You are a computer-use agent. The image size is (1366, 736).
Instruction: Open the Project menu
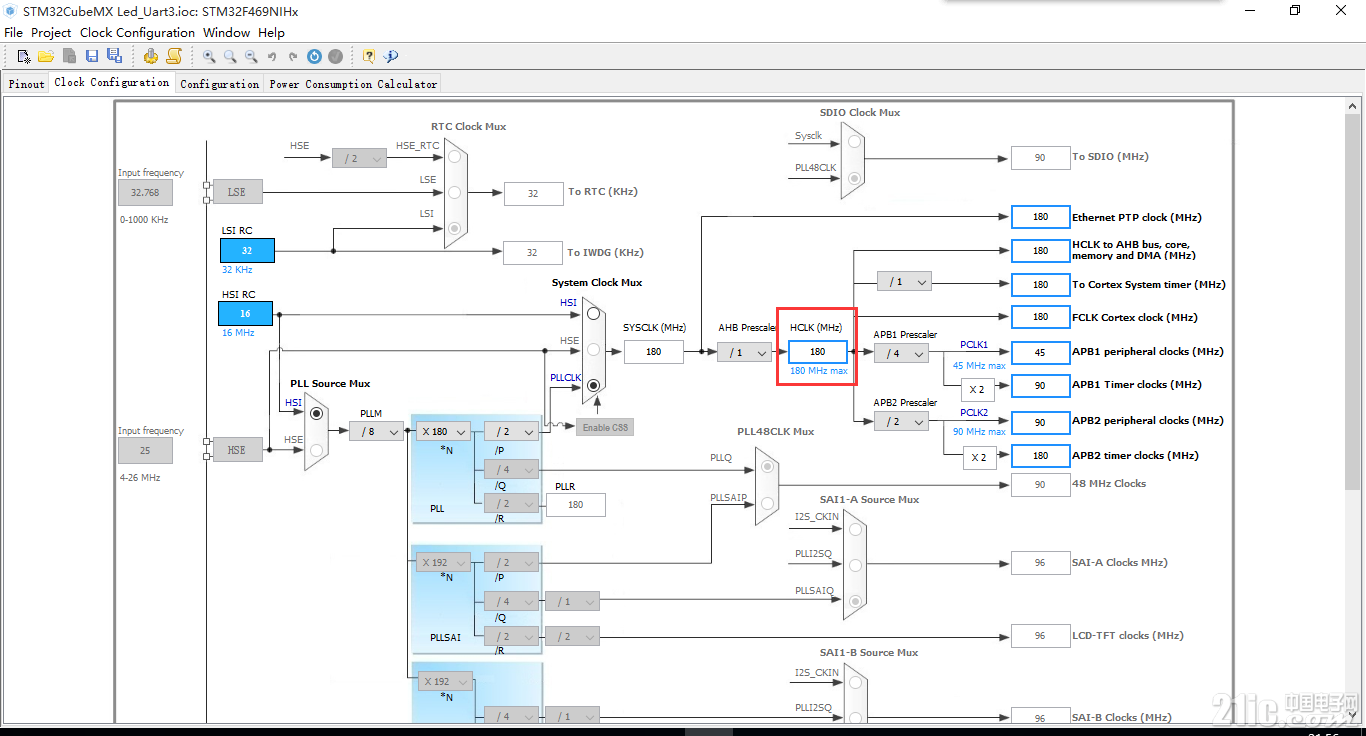[x=51, y=32]
